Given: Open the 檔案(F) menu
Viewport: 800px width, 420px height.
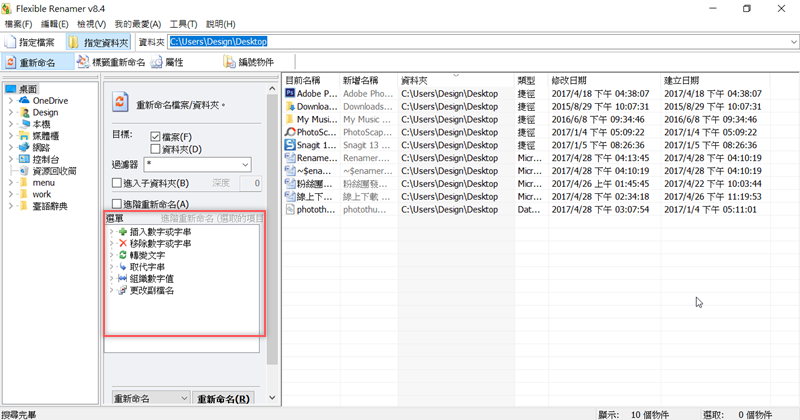Looking at the screenshot, I should coord(18,24).
